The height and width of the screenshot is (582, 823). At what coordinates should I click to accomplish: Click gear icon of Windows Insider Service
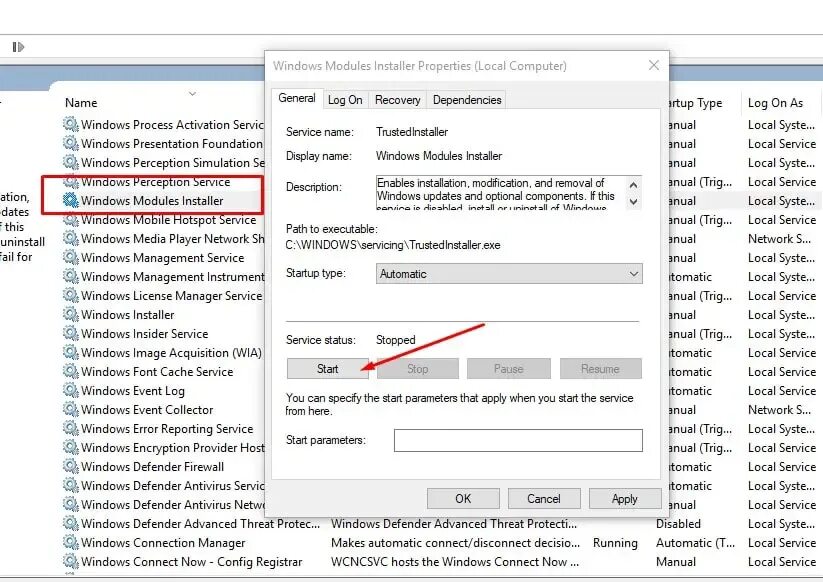click(x=70, y=333)
